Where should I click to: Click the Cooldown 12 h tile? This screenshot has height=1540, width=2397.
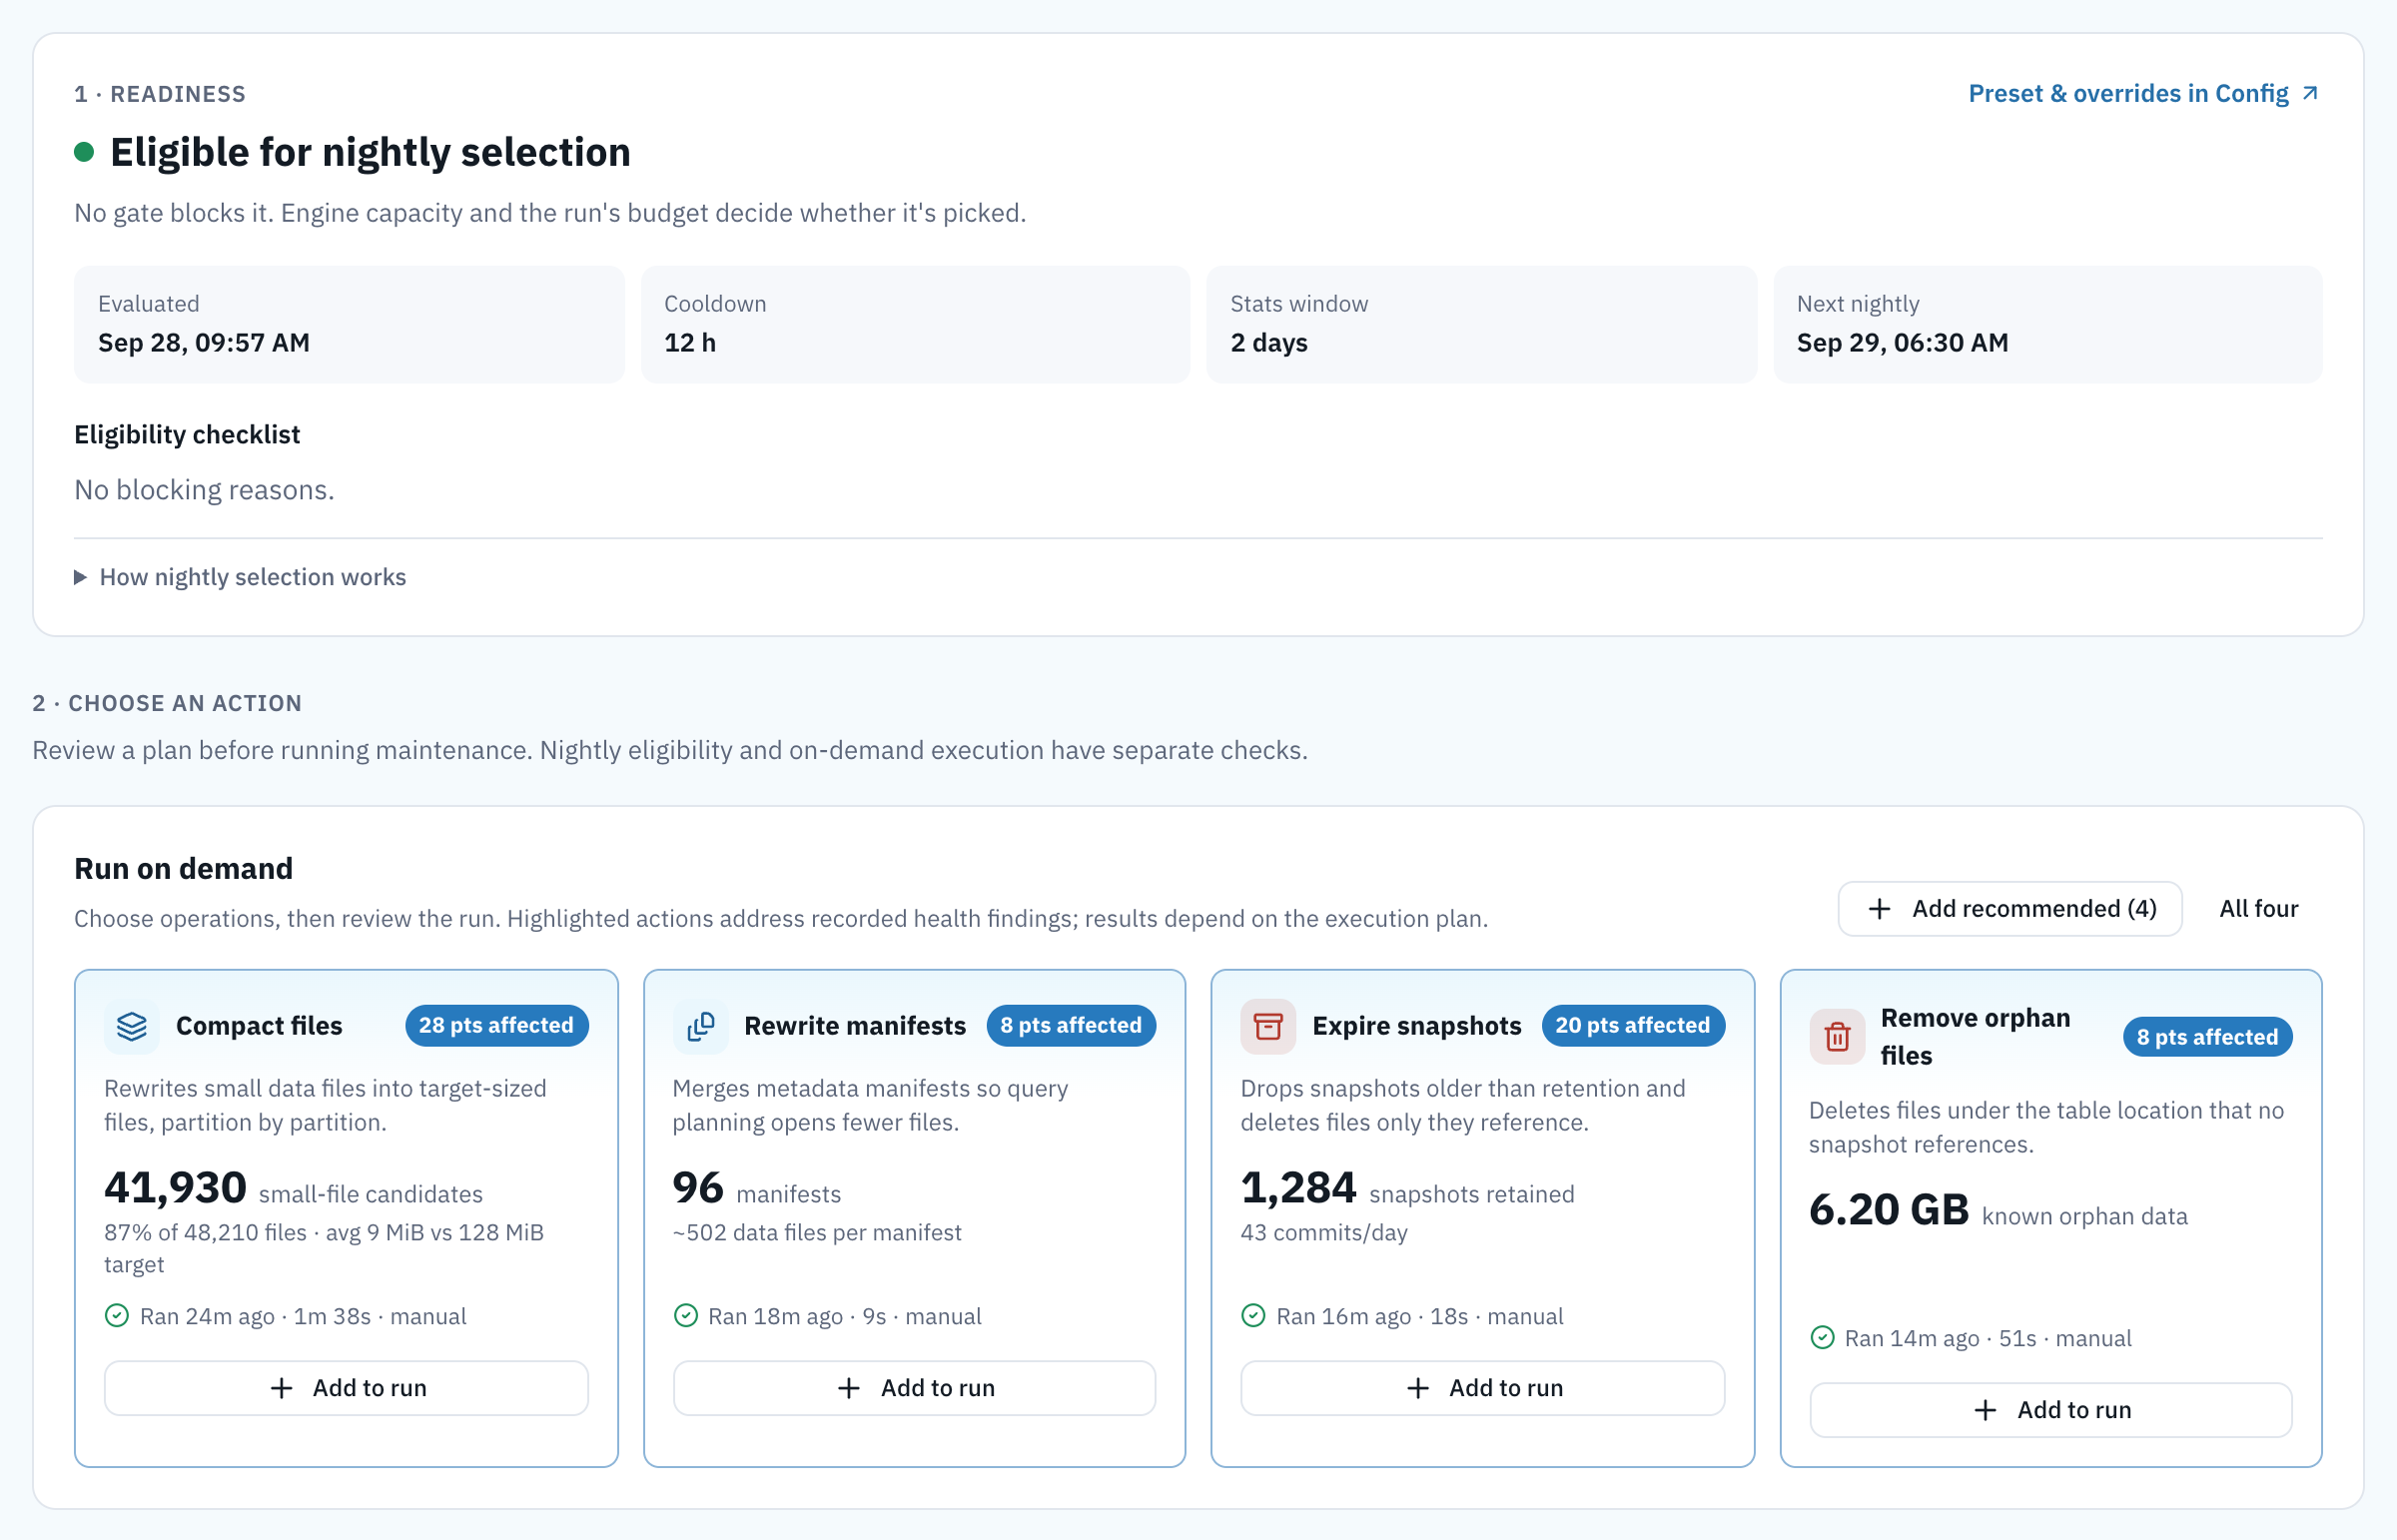click(915, 324)
